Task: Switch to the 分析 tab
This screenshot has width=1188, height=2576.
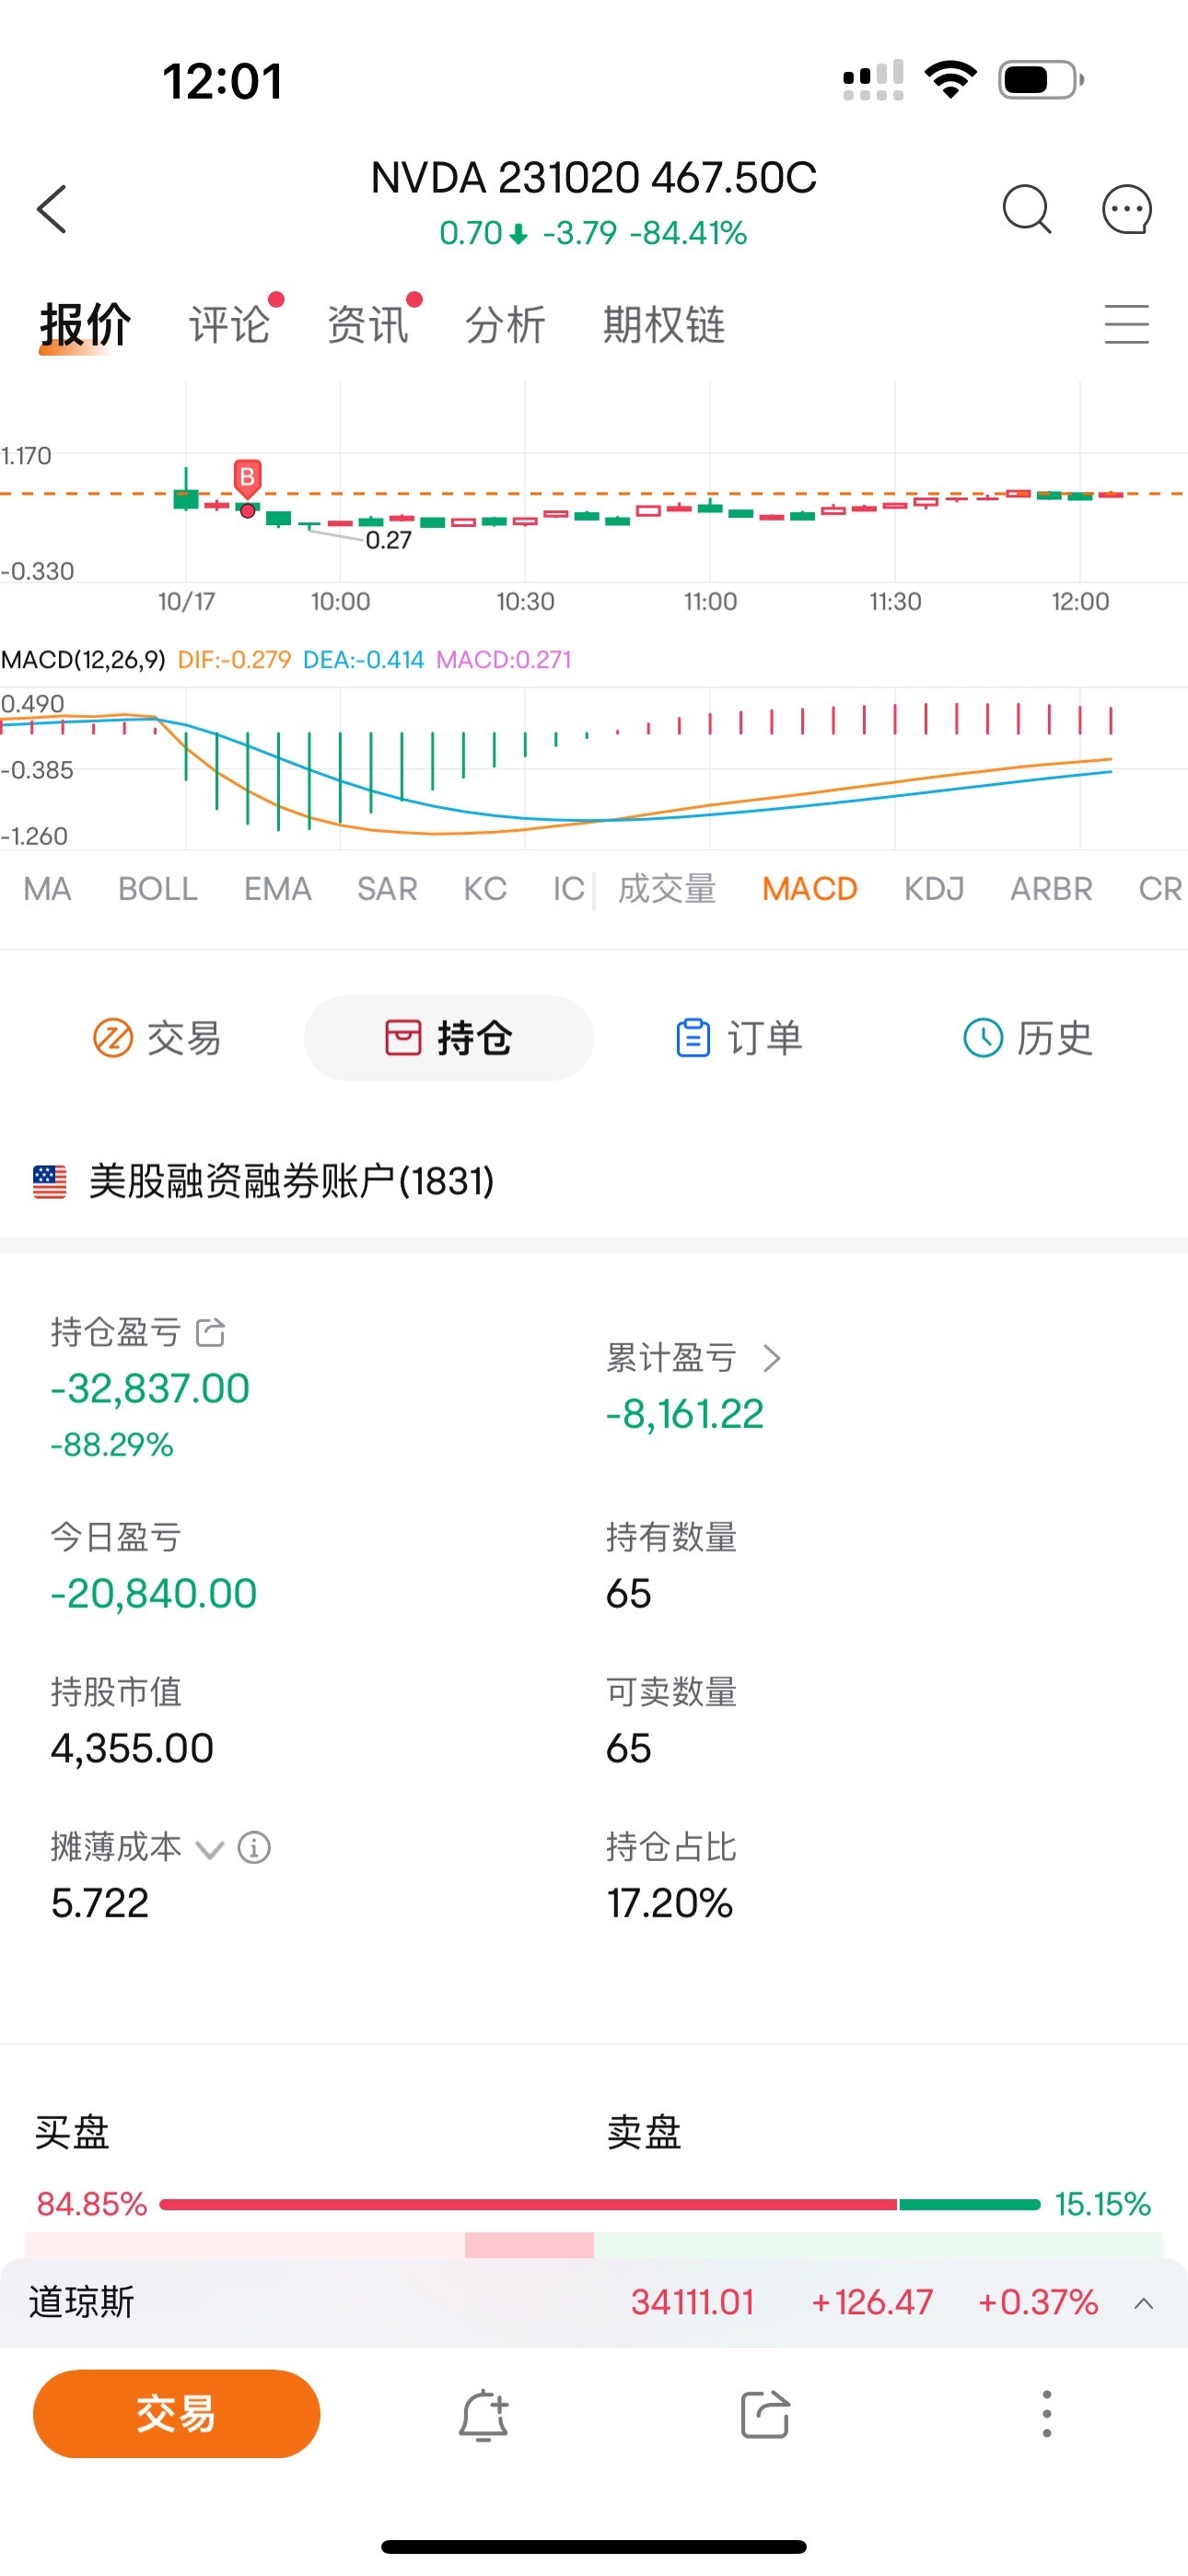Action: [505, 324]
